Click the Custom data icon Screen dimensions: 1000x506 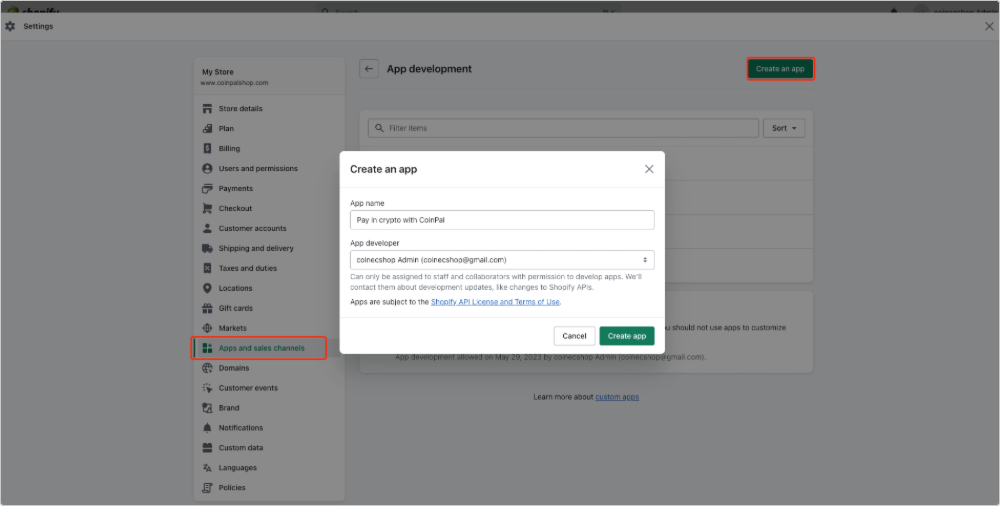(207, 448)
